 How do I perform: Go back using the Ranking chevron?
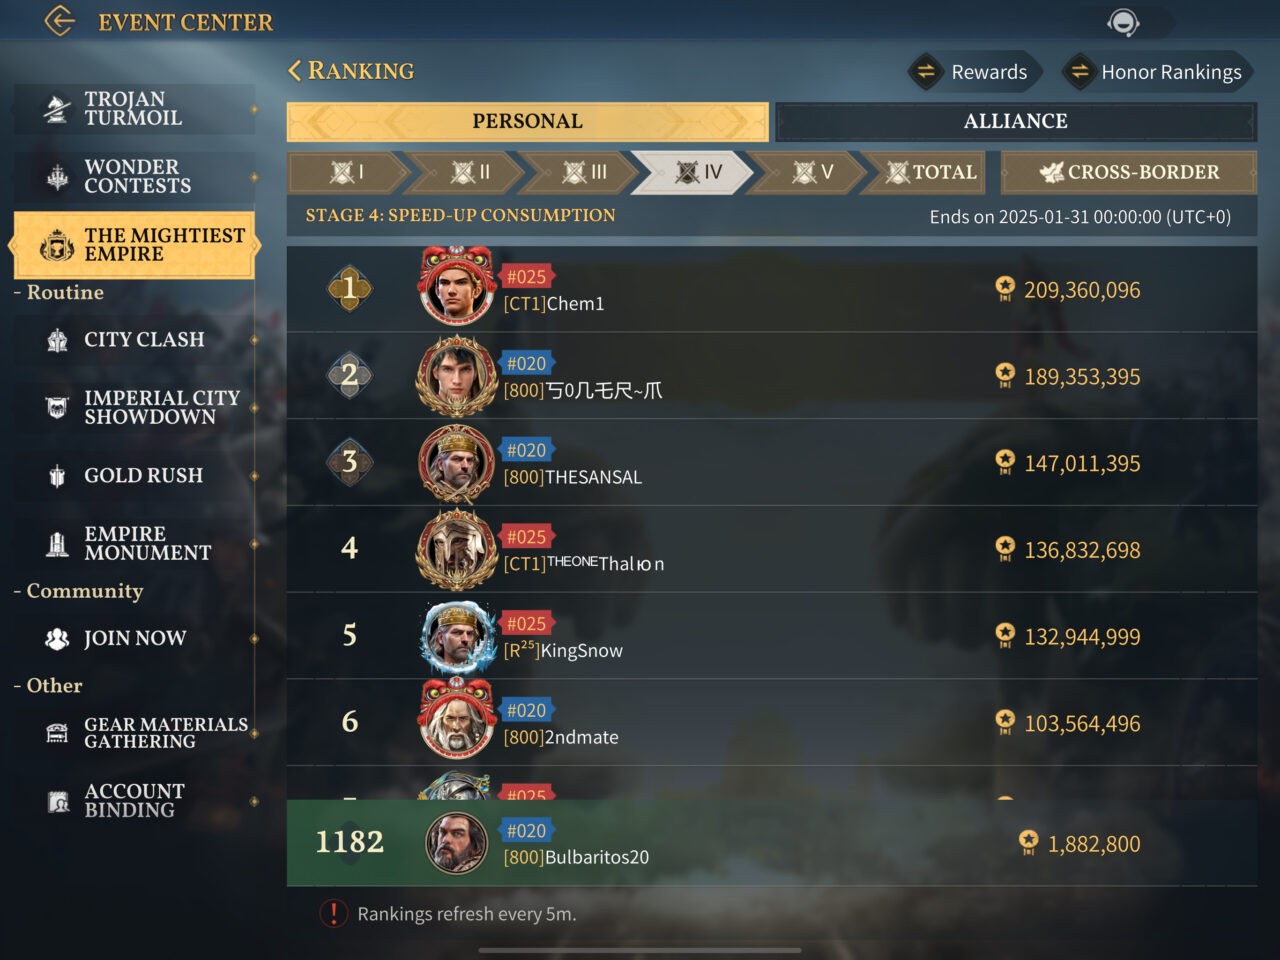[x=294, y=71]
